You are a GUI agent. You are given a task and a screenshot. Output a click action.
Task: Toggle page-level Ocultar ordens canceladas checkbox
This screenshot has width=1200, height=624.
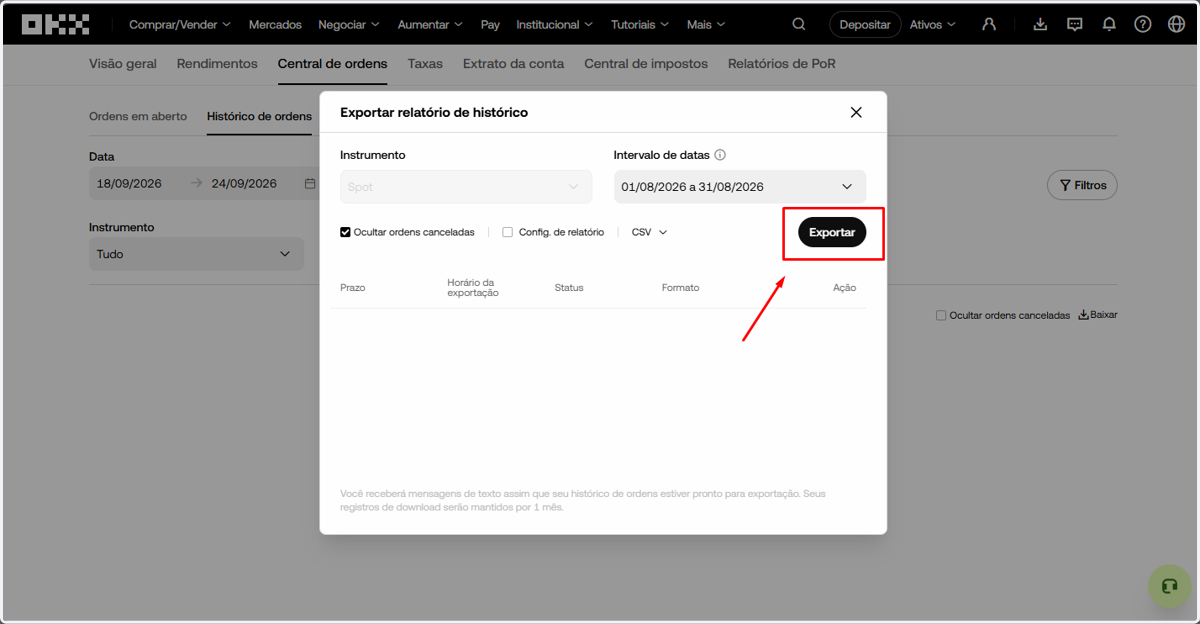(941, 315)
